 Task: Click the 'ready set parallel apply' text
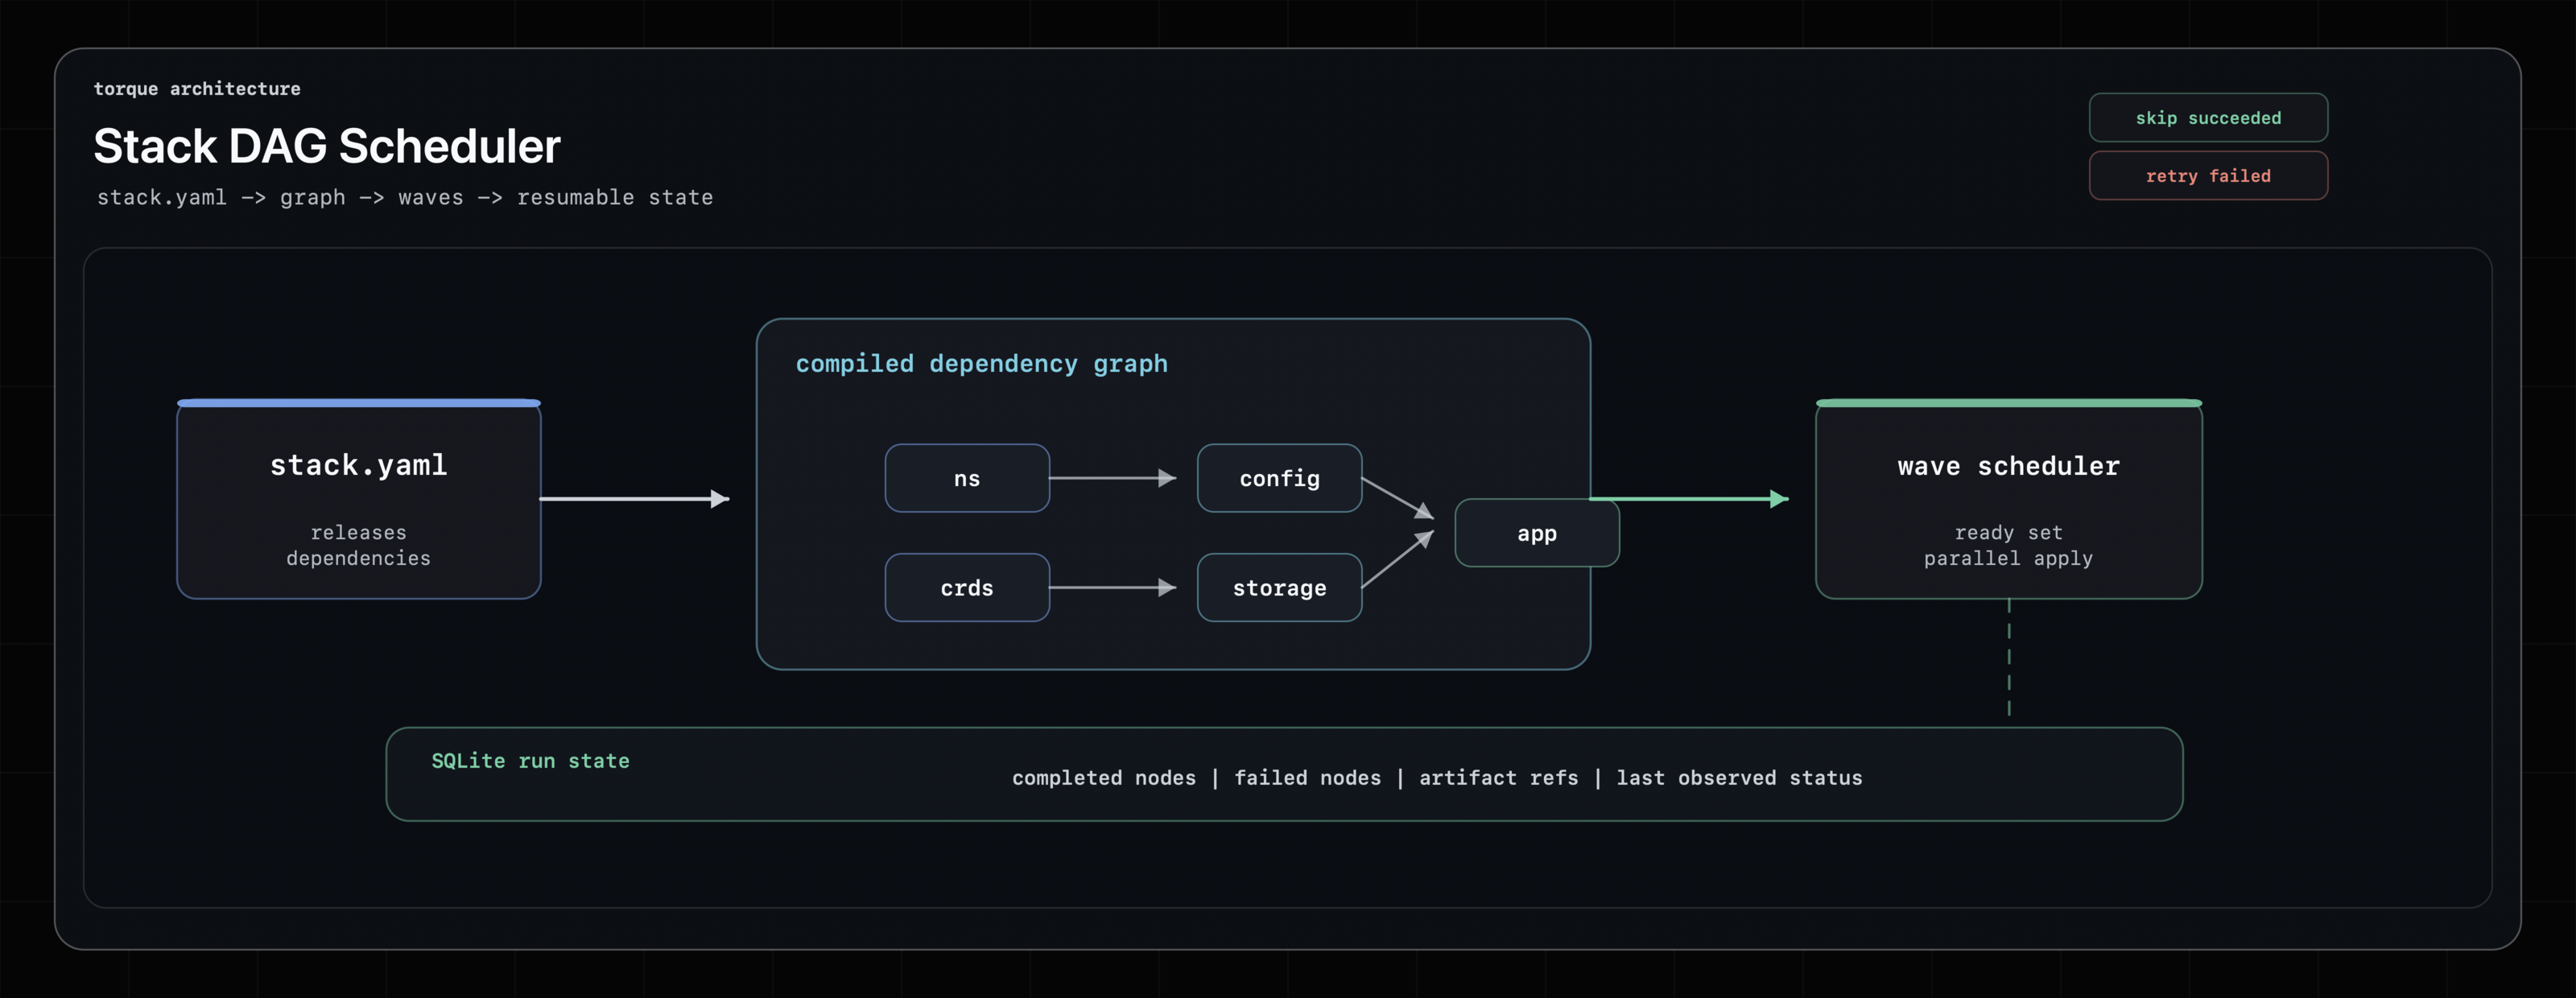pyautogui.click(x=2009, y=545)
